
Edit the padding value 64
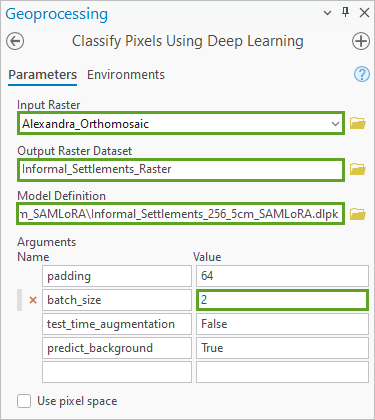(282, 276)
